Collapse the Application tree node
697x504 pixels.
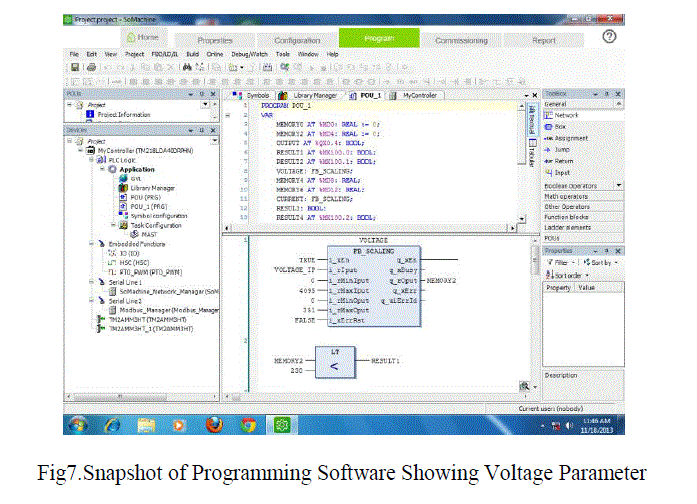pyautogui.click(x=101, y=169)
